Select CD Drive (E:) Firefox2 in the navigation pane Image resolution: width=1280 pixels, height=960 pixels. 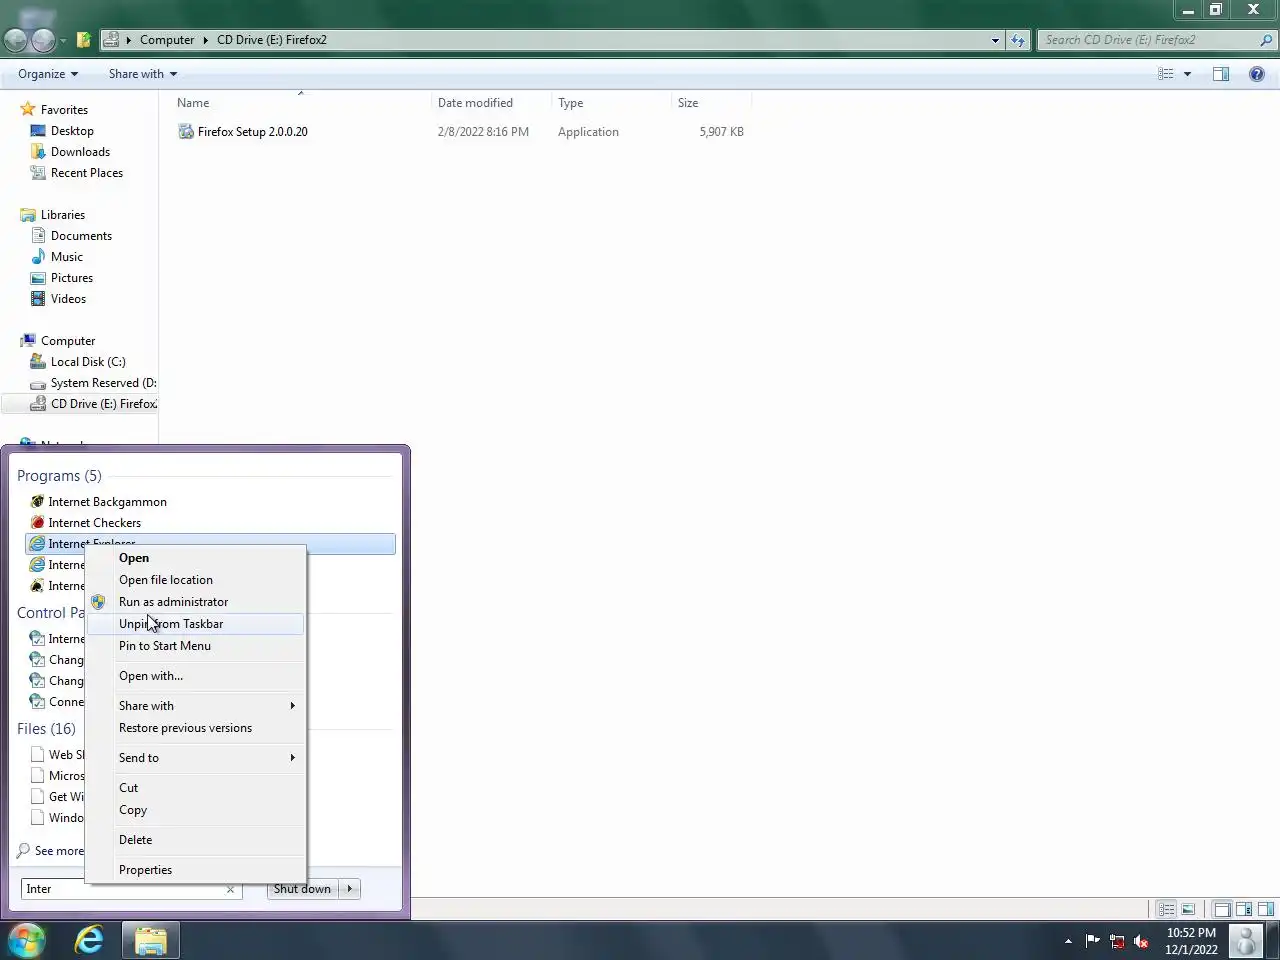click(x=80, y=404)
